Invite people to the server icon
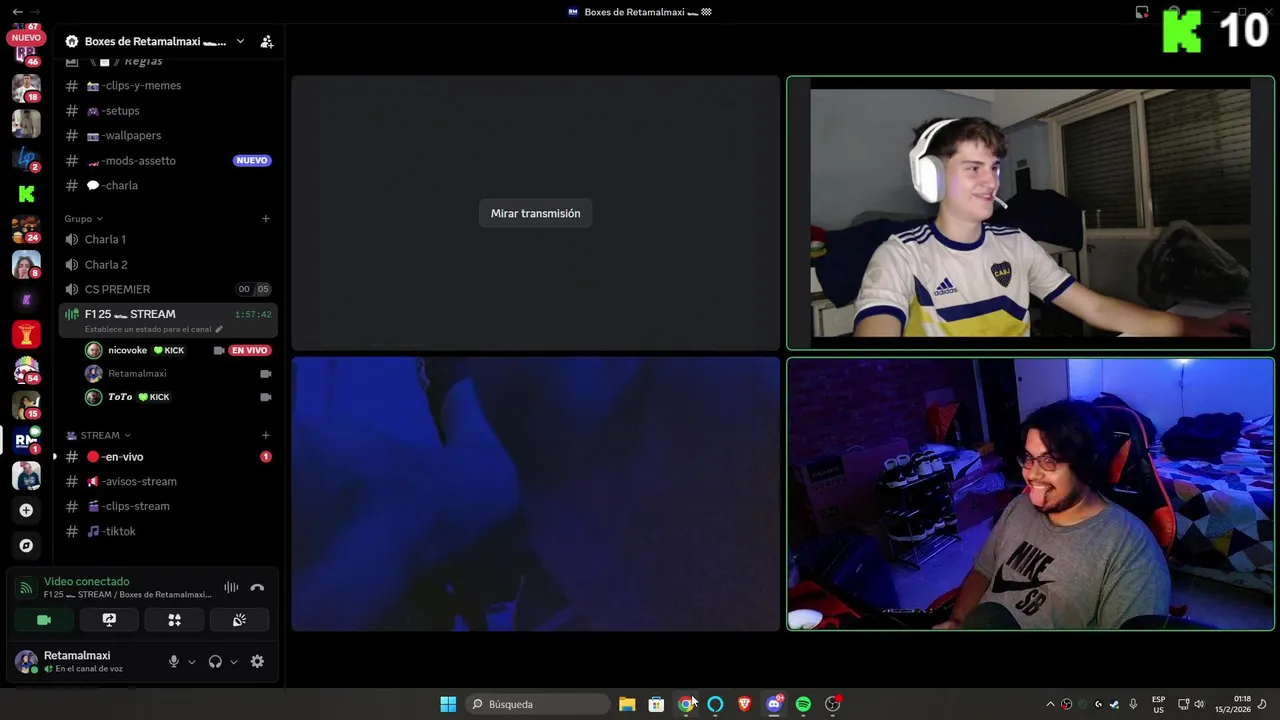 (267, 41)
